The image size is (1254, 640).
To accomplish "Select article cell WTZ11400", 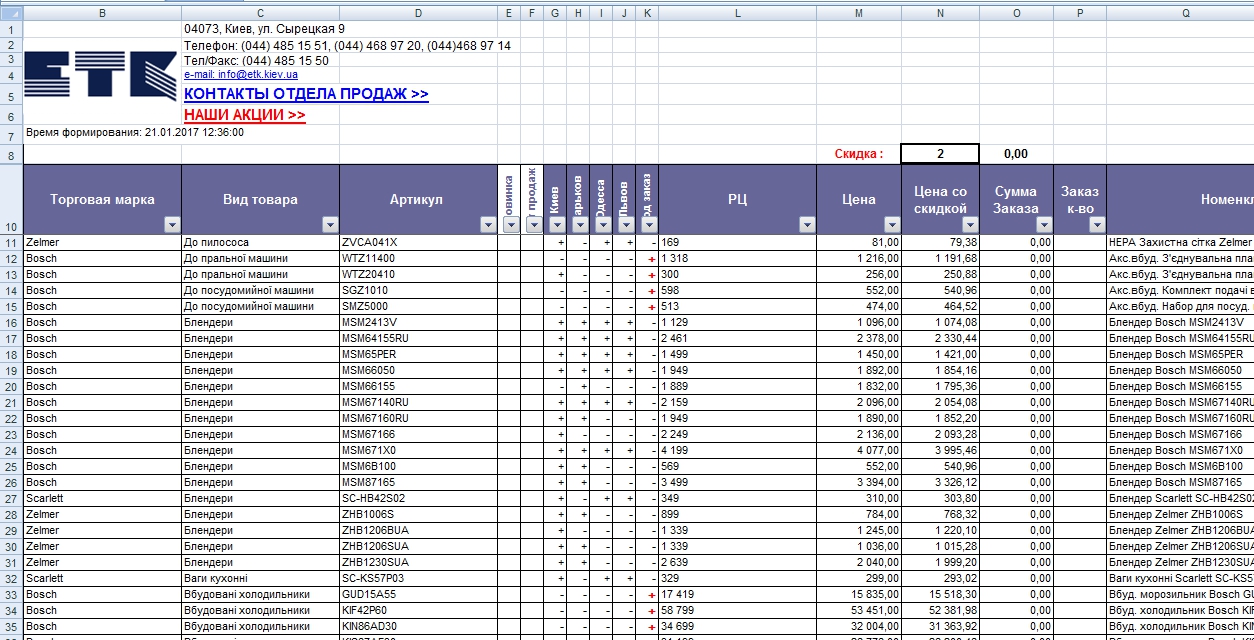I will [x=418, y=258].
